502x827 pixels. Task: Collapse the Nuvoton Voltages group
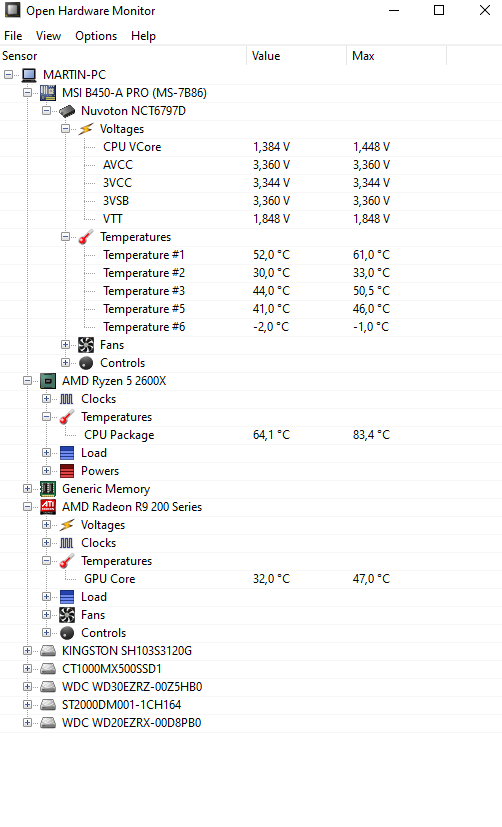[65, 129]
